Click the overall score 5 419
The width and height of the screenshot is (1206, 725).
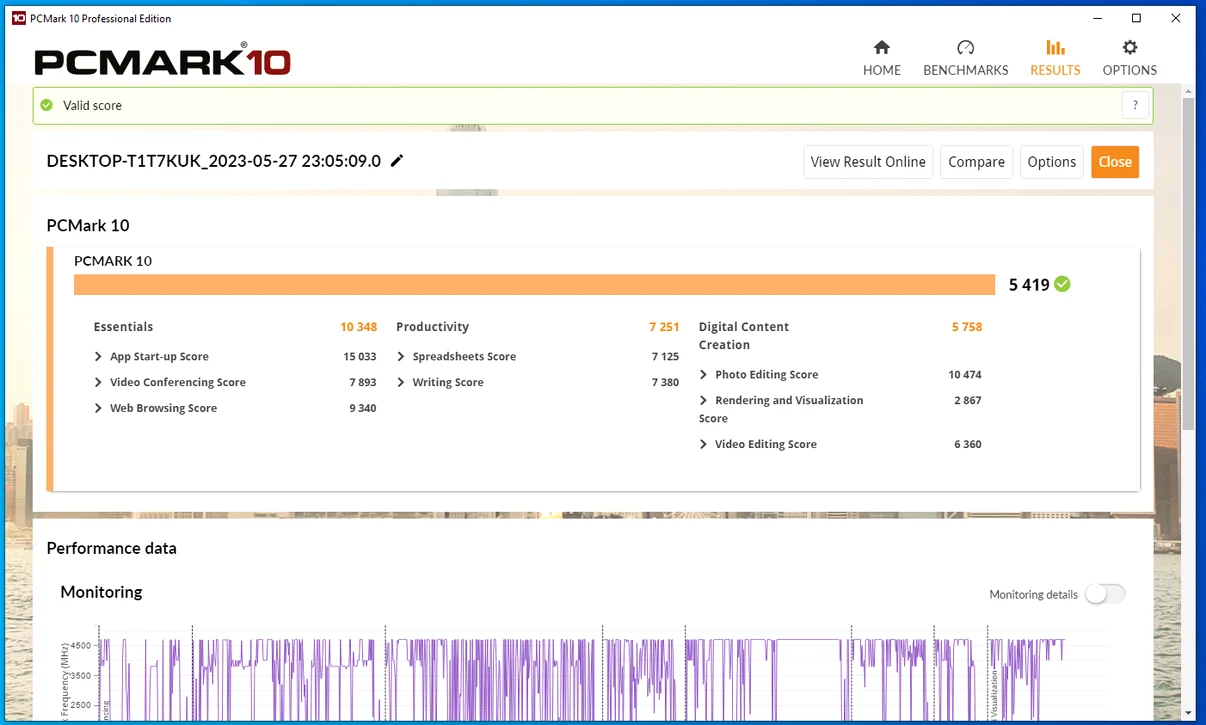point(1029,285)
